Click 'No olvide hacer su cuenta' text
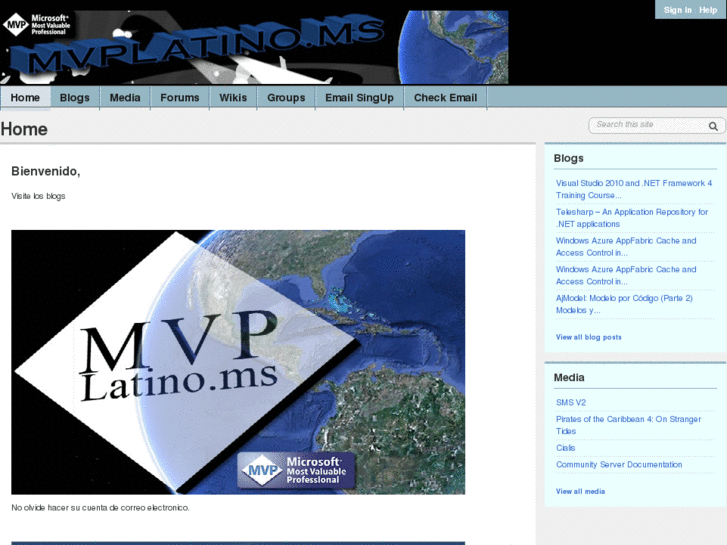This screenshot has width=727, height=545. (x=100, y=508)
